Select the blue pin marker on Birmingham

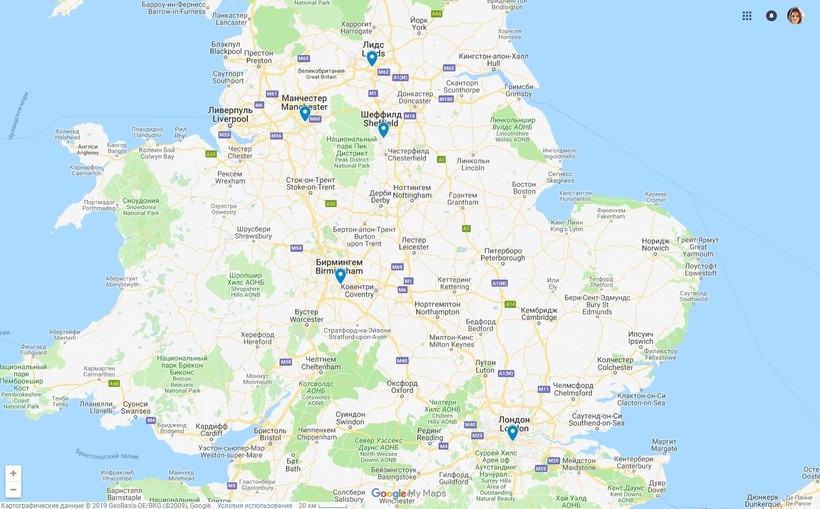pyautogui.click(x=340, y=276)
